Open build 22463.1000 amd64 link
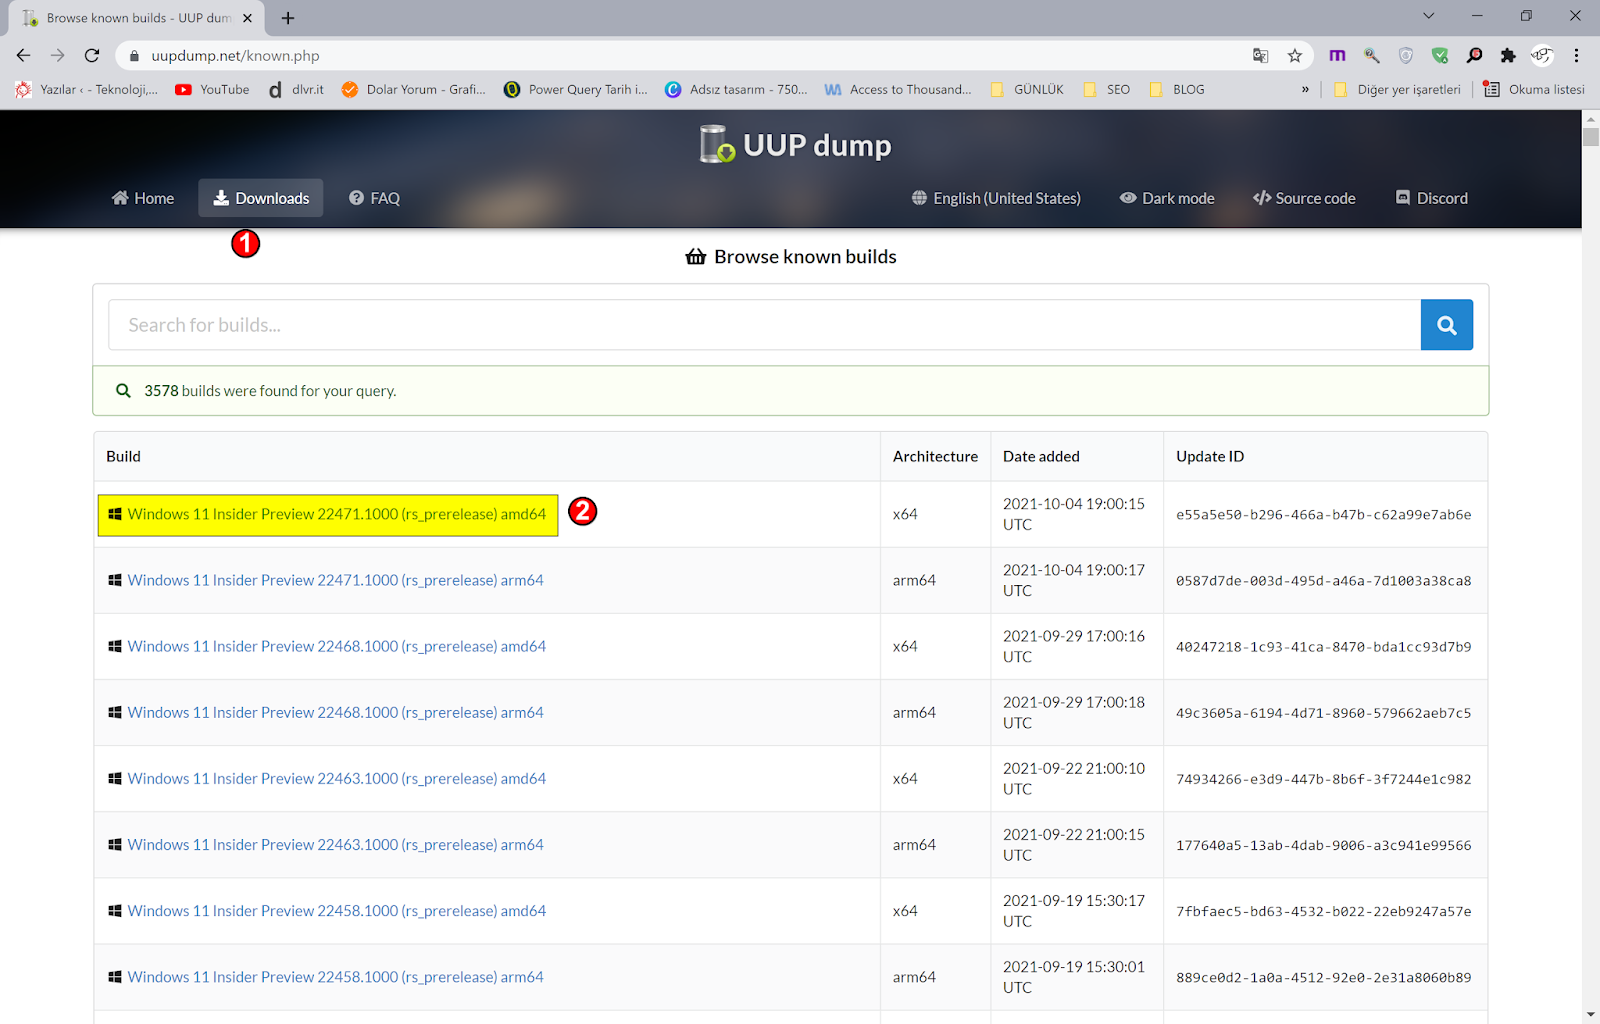 336,778
